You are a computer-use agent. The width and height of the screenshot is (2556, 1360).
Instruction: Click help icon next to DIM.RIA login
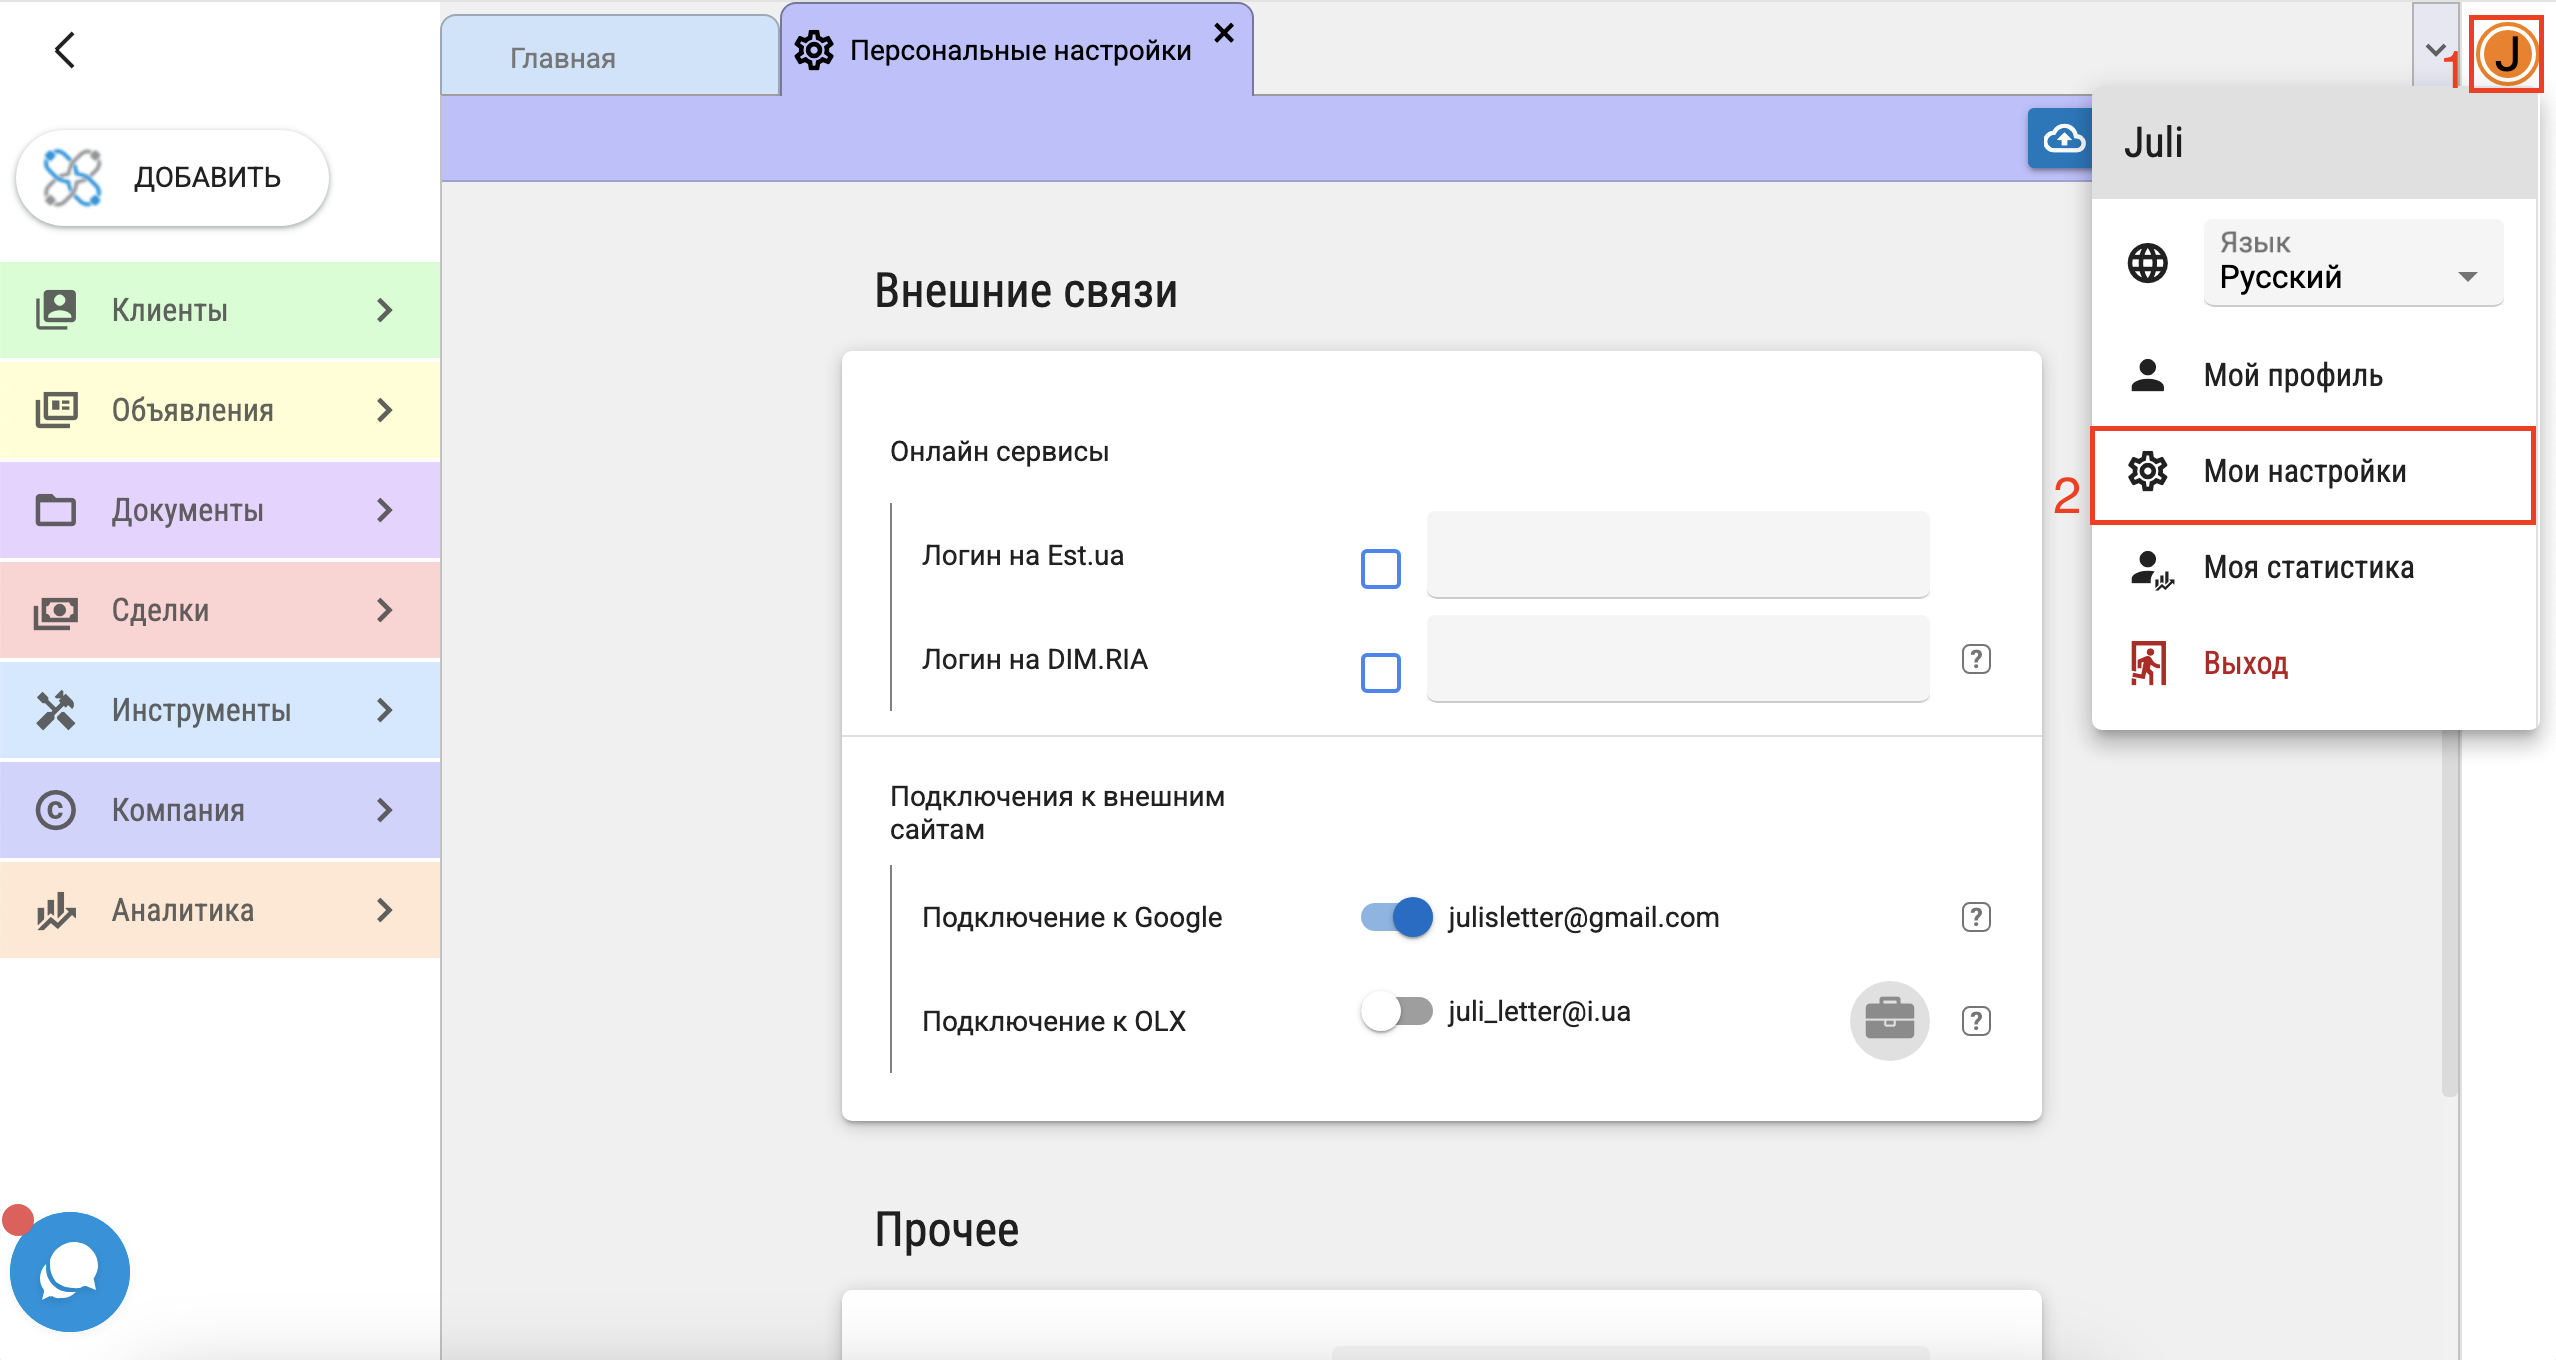click(x=1975, y=659)
